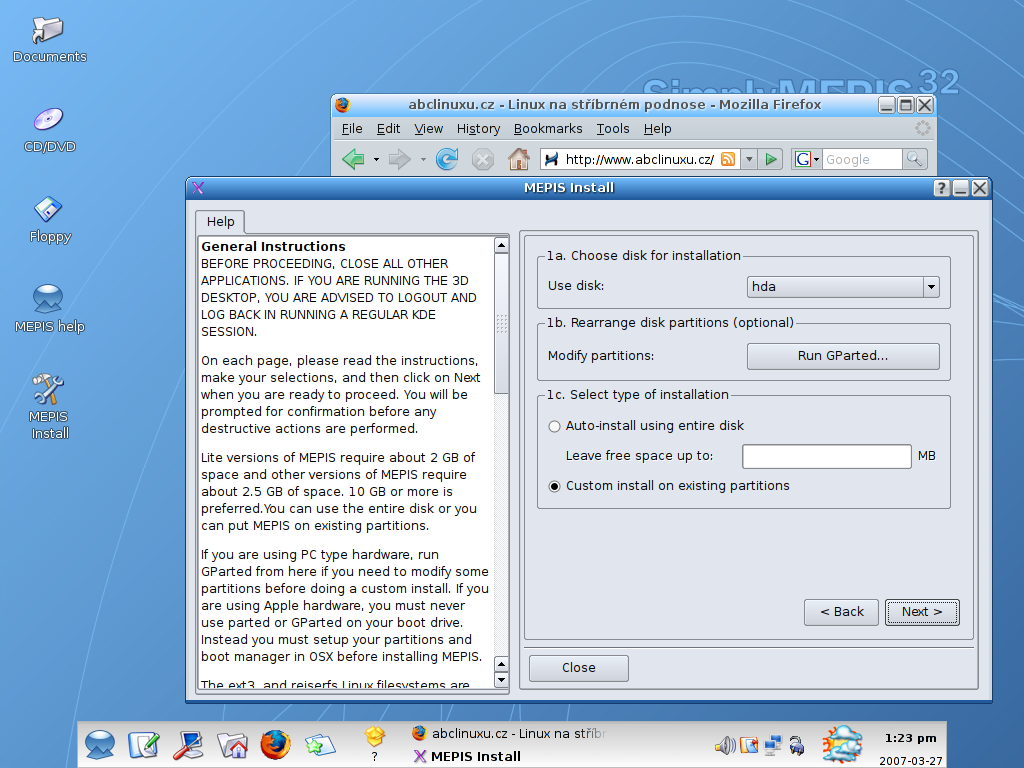Open the View menu in Firefox
Image resolution: width=1024 pixels, height=768 pixels.
tap(428, 129)
